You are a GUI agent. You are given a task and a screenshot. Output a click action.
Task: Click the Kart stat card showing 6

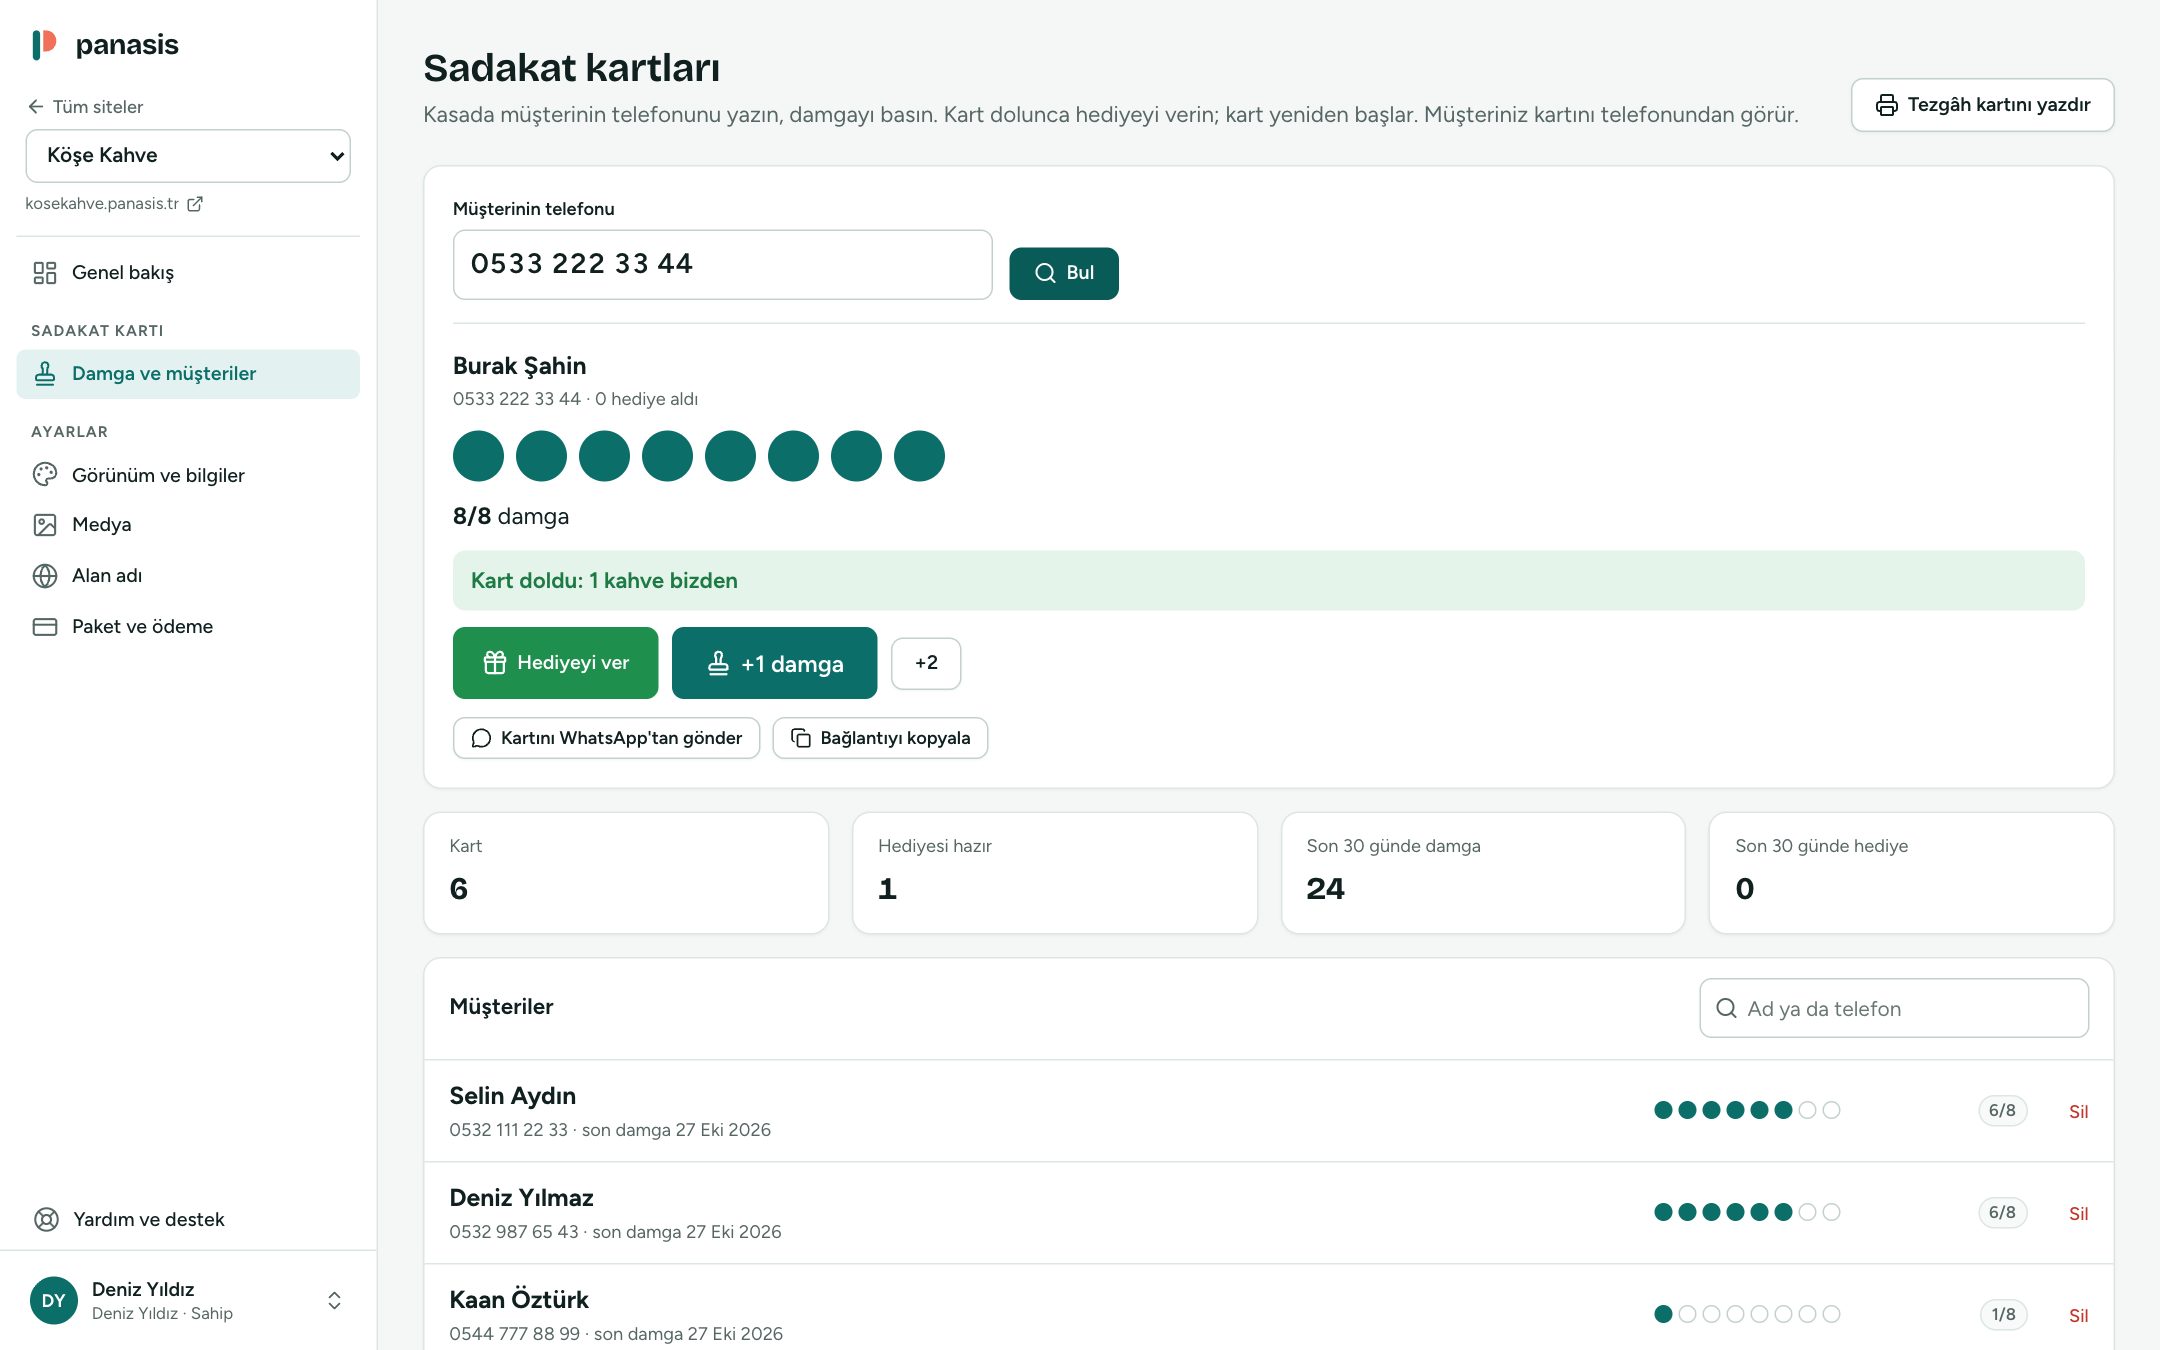(626, 873)
